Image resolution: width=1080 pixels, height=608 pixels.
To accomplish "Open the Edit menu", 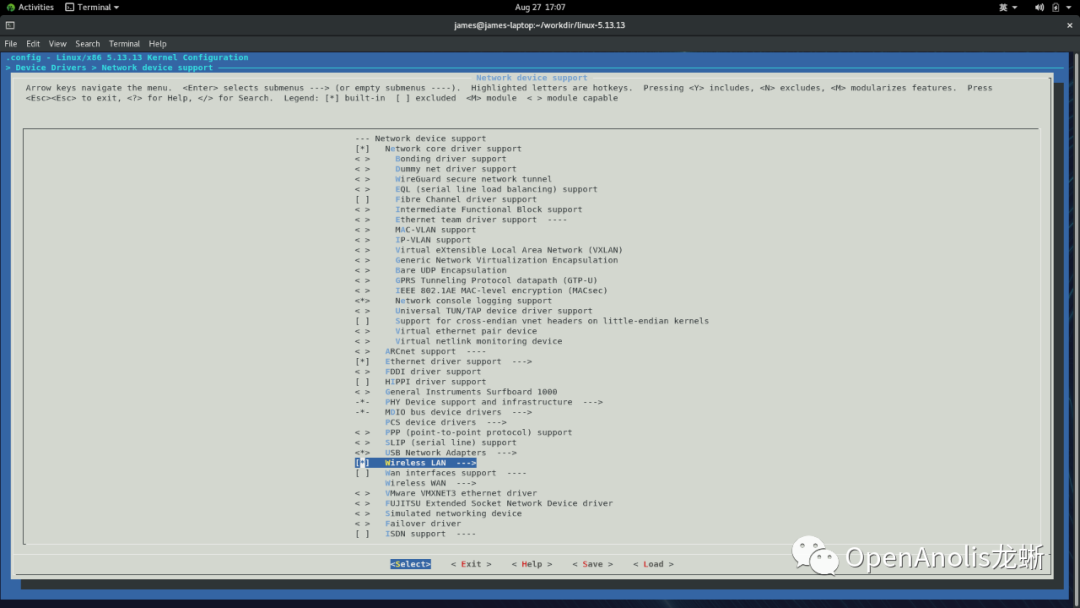I will [x=33, y=43].
